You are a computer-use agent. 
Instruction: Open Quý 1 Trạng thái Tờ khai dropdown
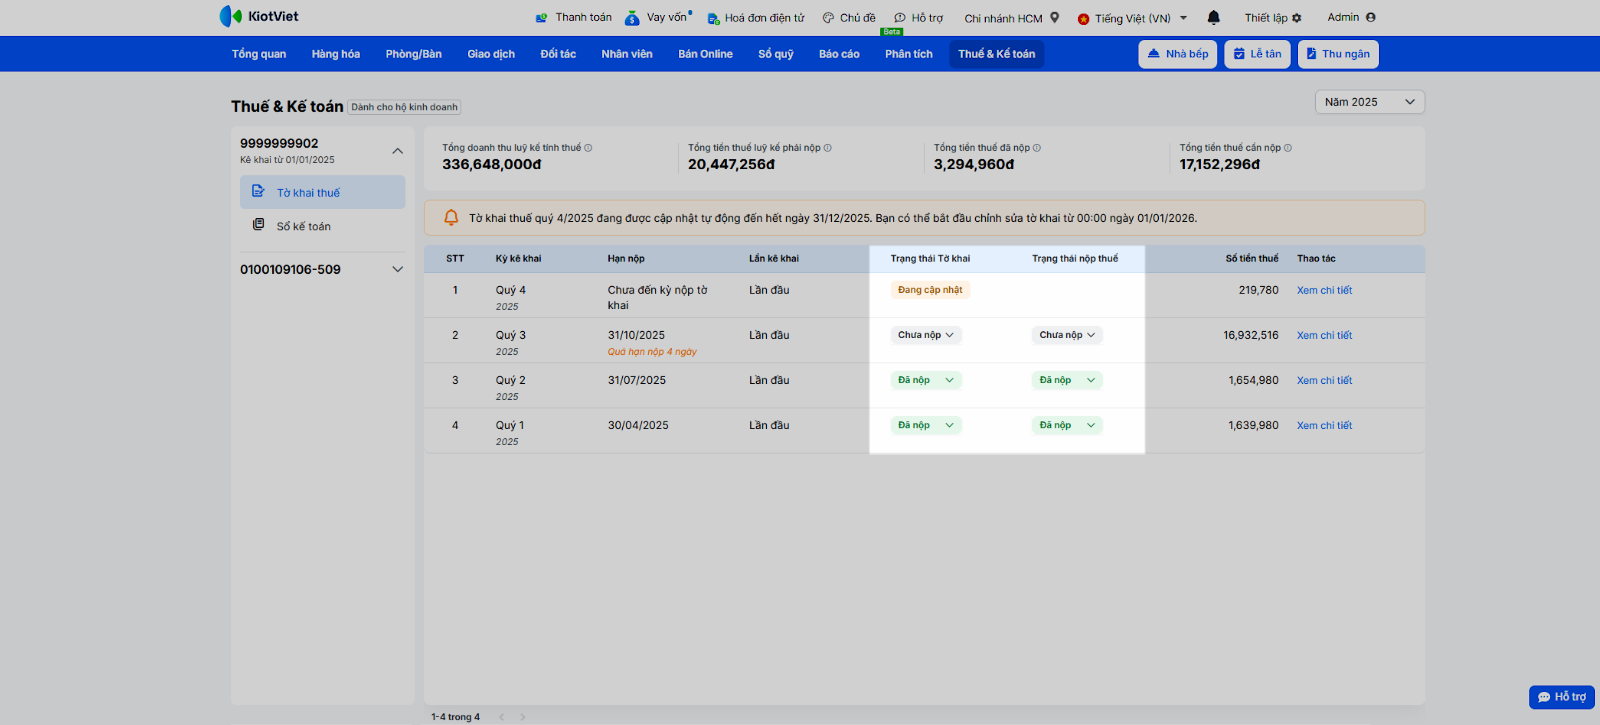click(x=926, y=425)
